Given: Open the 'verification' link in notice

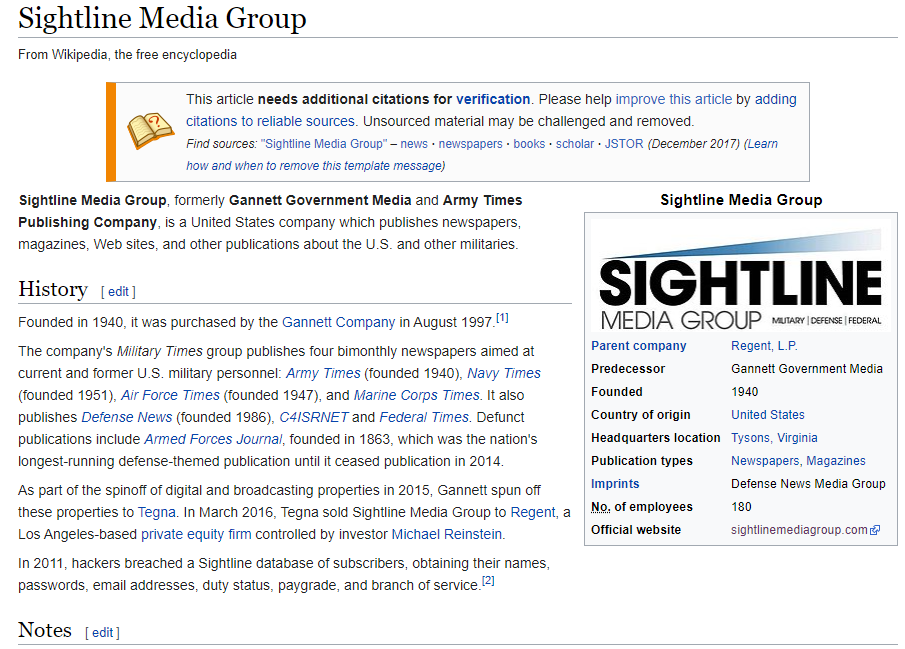Looking at the screenshot, I should pyautogui.click(x=493, y=99).
